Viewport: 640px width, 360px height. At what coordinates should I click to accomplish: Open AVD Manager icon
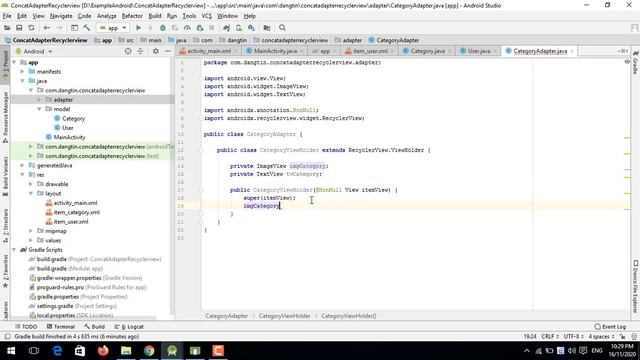point(239,28)
